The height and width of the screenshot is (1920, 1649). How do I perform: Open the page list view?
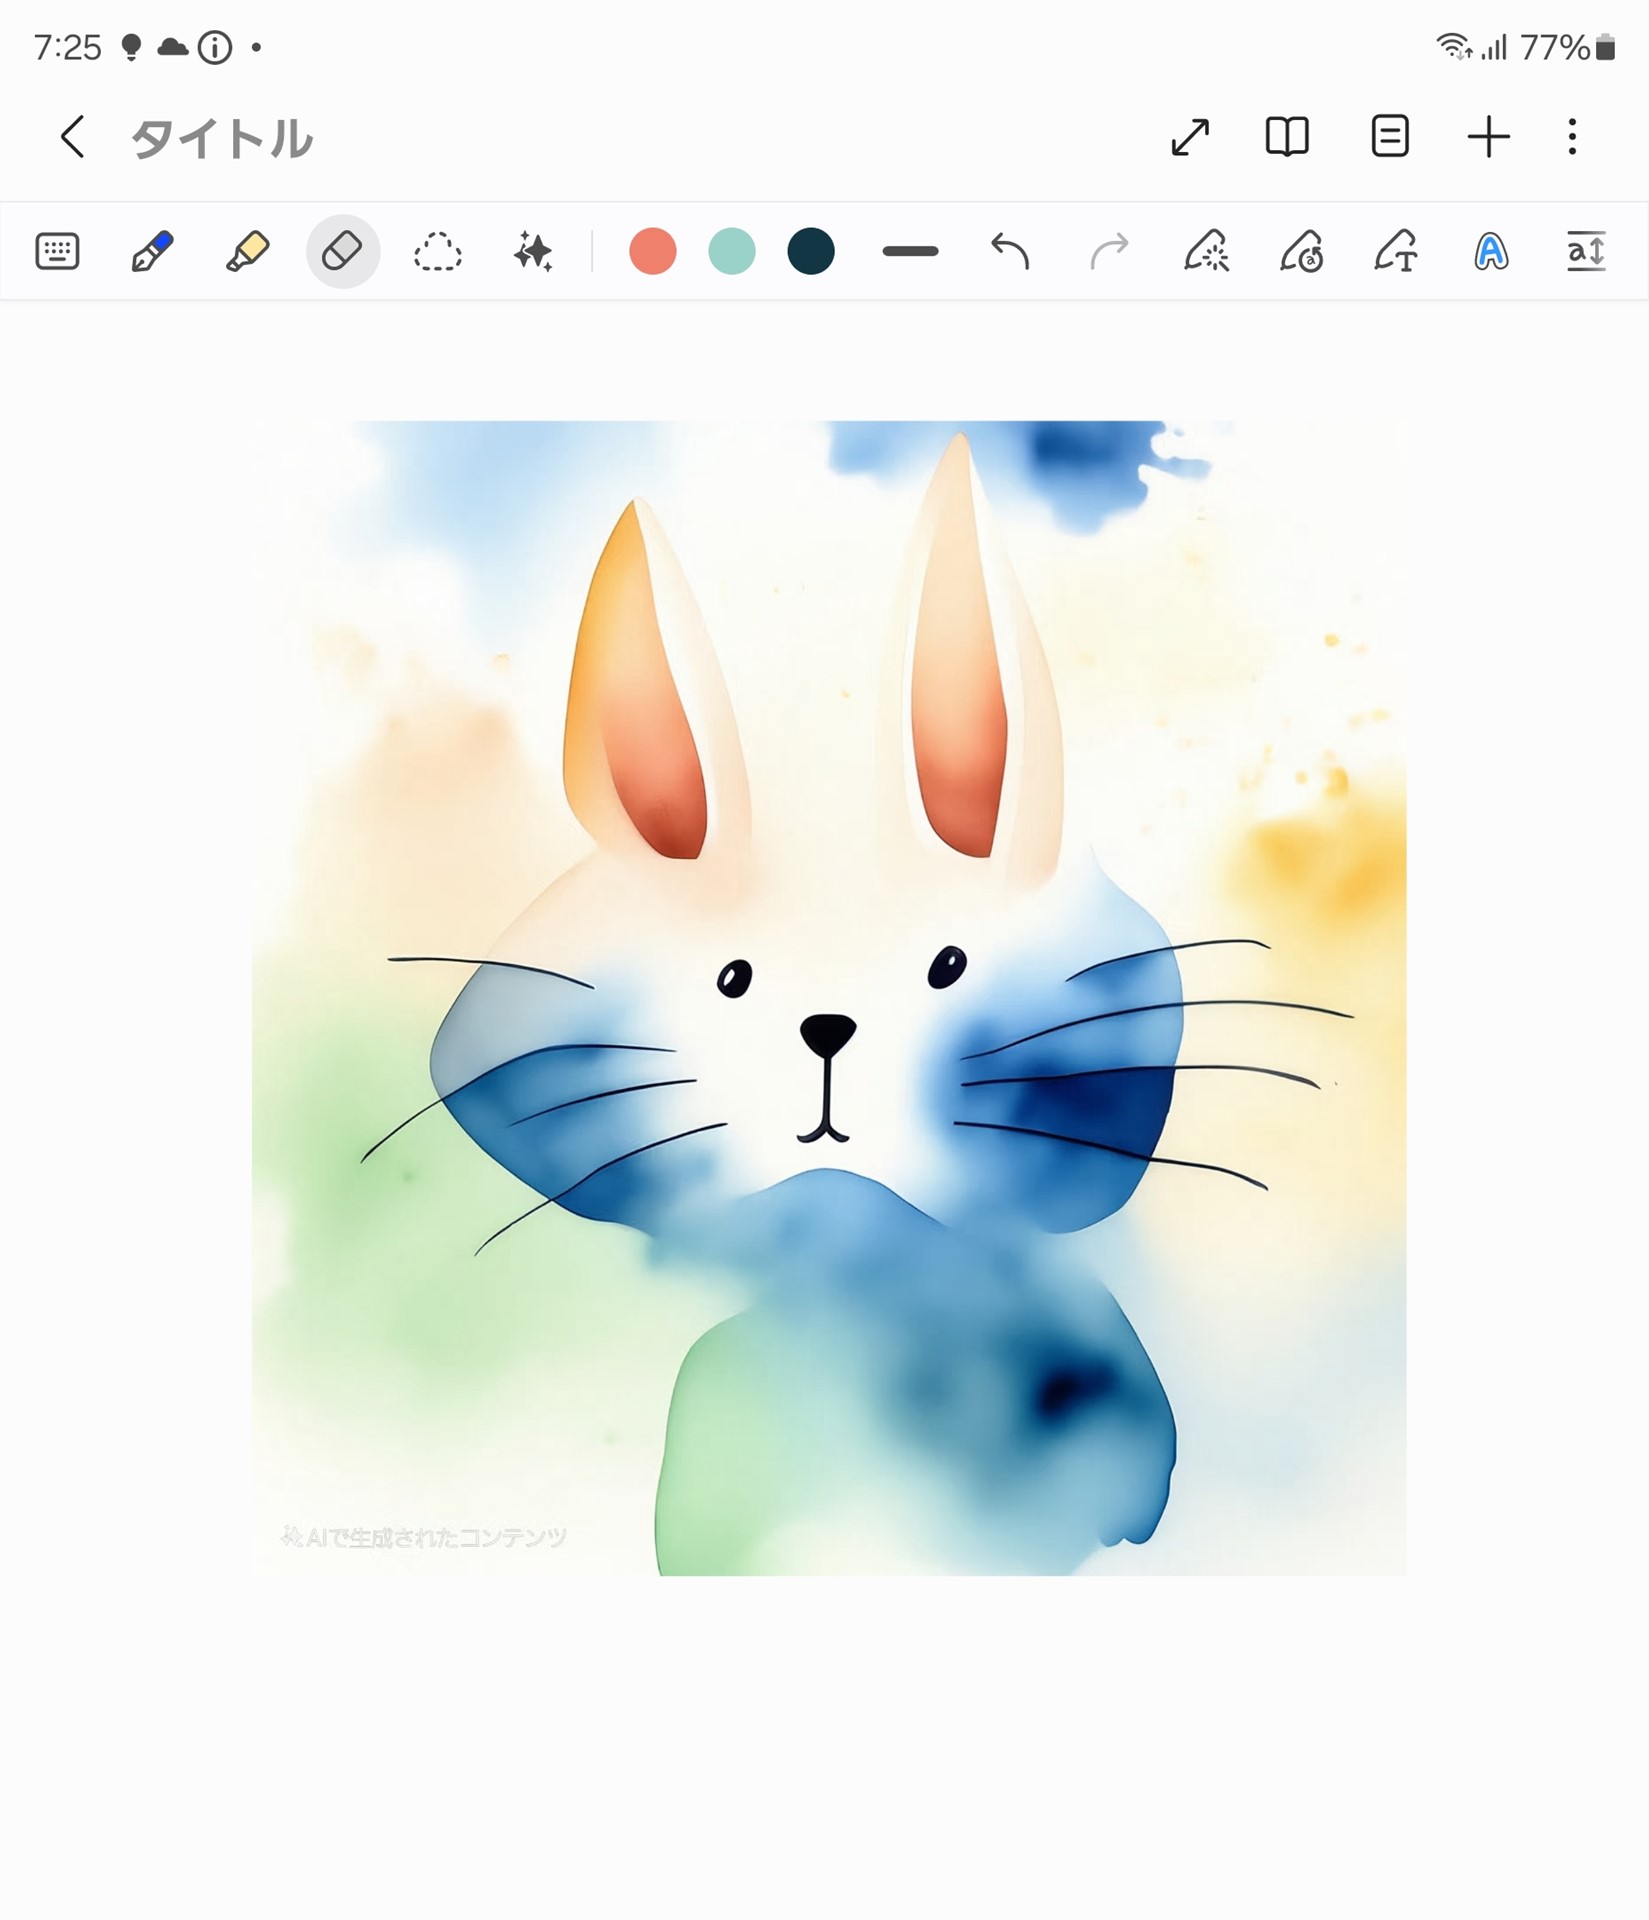pyautogui.click(x=1388, y=138)
